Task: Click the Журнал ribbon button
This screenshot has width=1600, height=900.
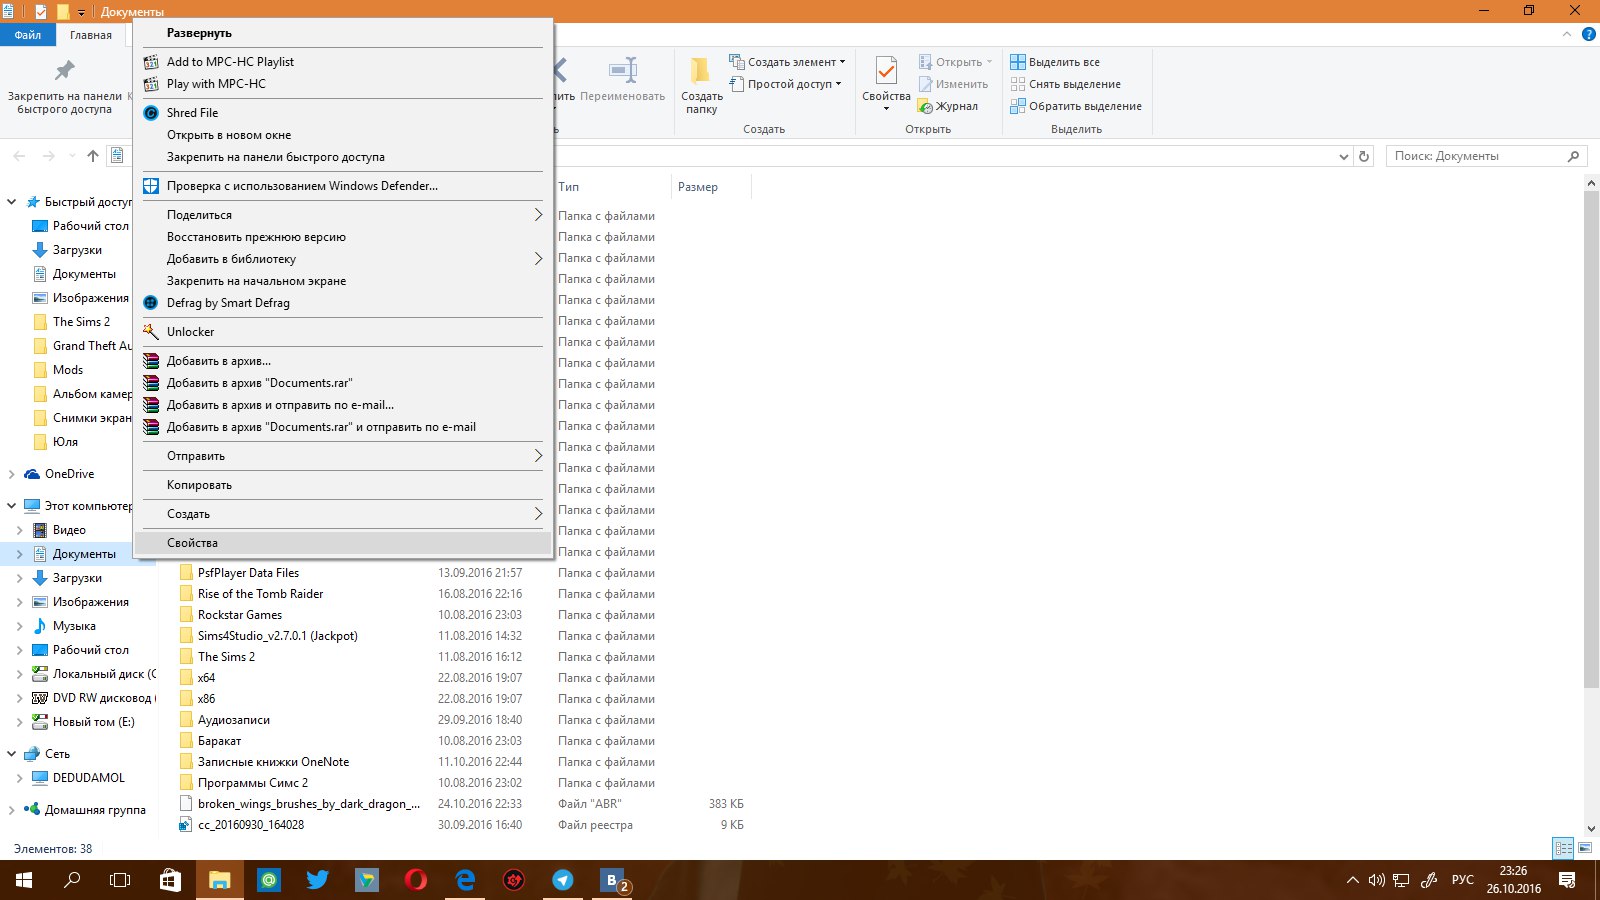Action: point(948,106)
